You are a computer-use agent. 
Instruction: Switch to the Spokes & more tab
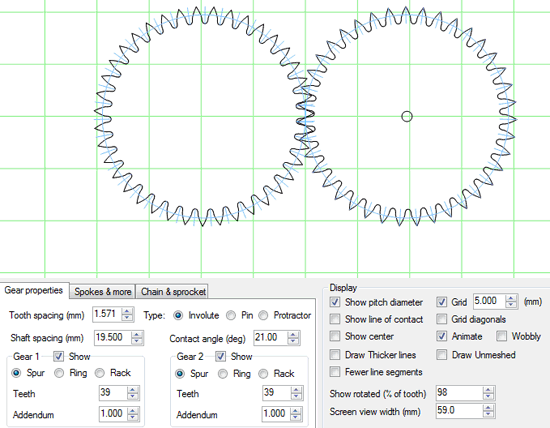pos(102,292)
